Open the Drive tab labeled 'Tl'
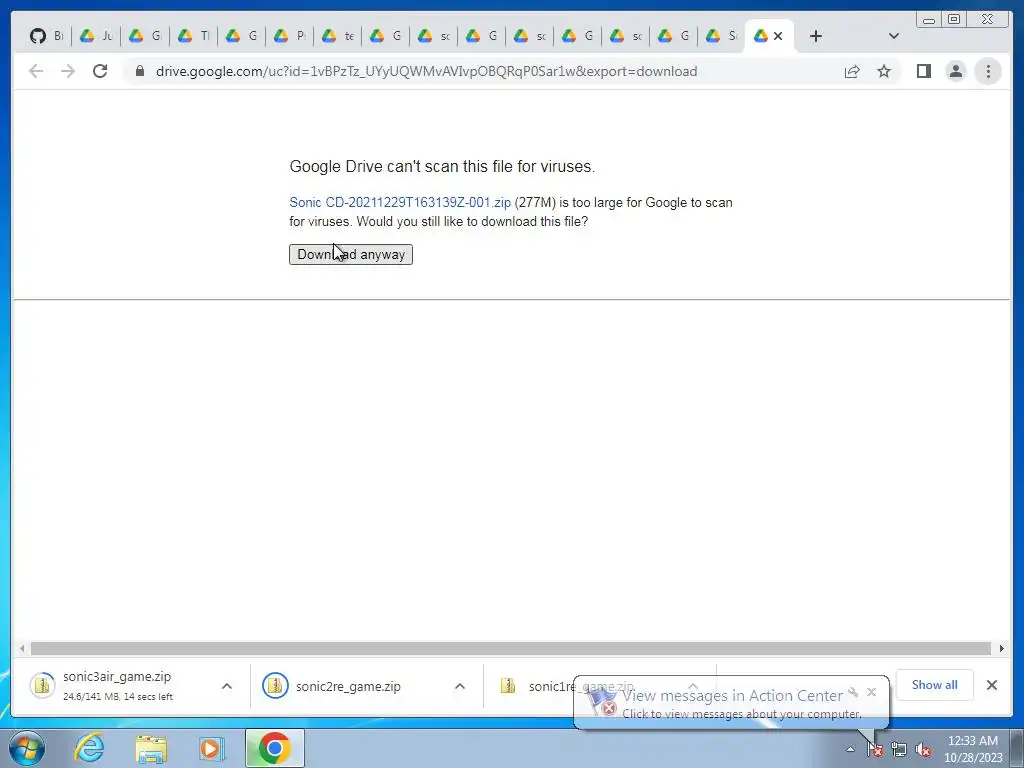1024x768 pixels. point(193,36)
